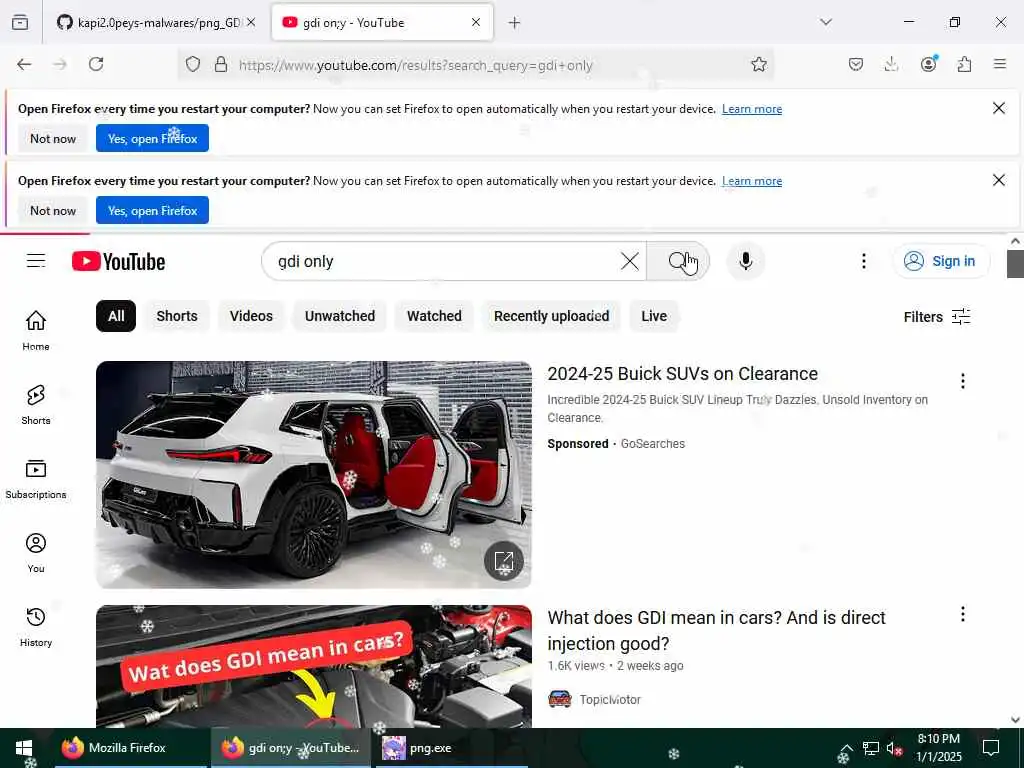Open Learn more link in first notification
Image resolution: width=1024 pixels, height=768 pixels.
click(752, 109)
